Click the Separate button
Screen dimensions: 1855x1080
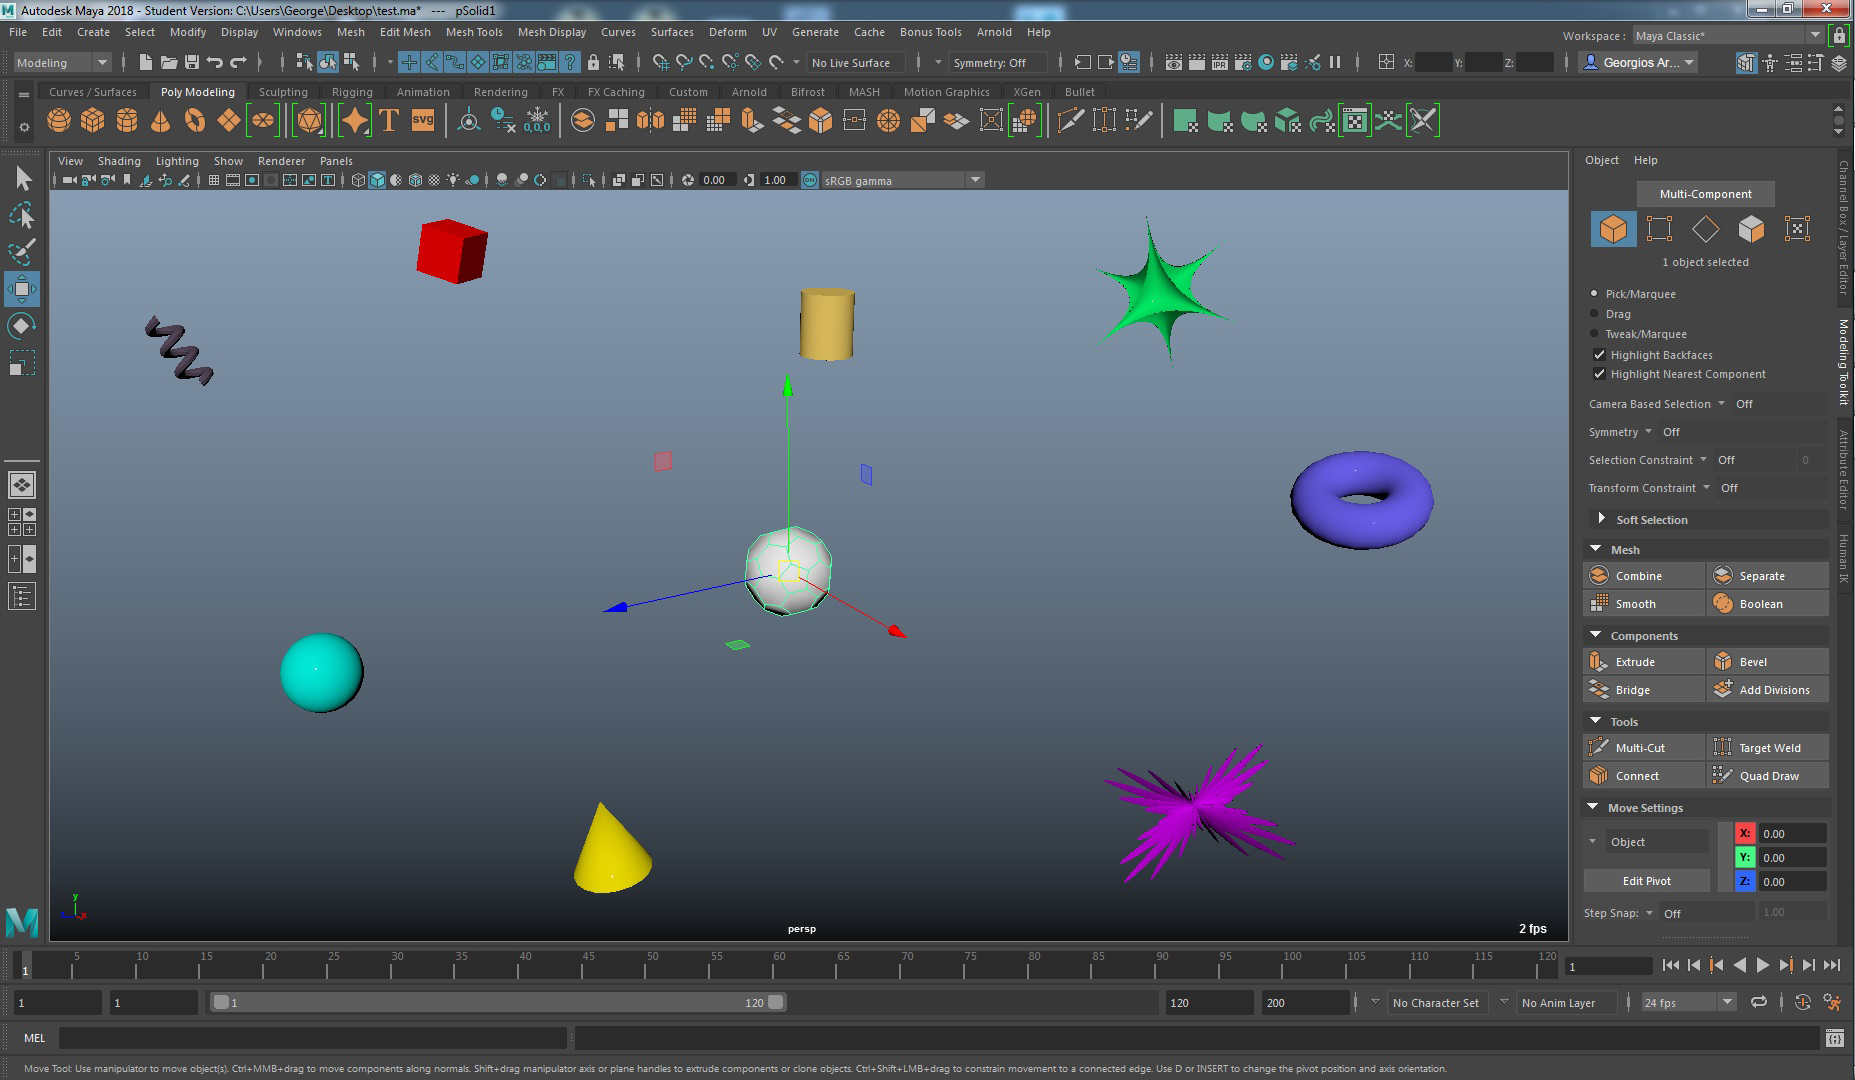[x=1768, y=576]
